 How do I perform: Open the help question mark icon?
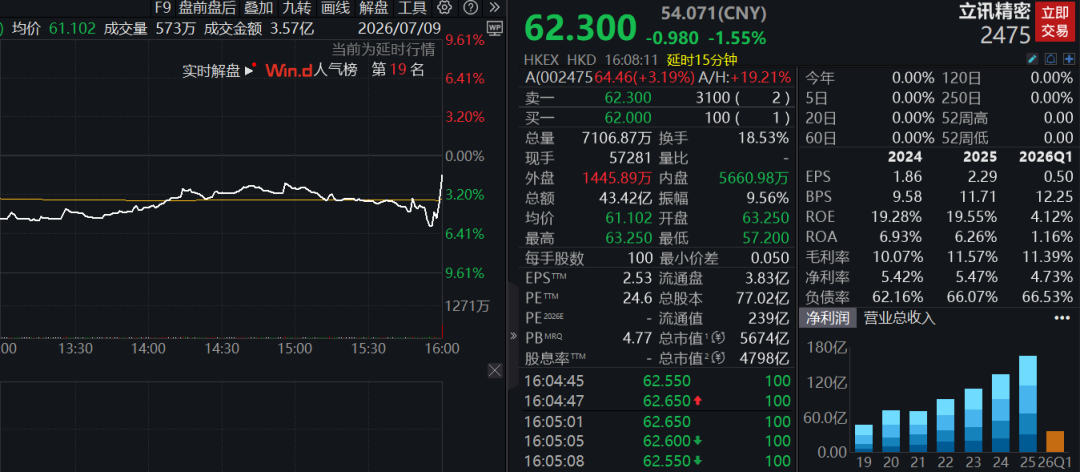(470, 8)
